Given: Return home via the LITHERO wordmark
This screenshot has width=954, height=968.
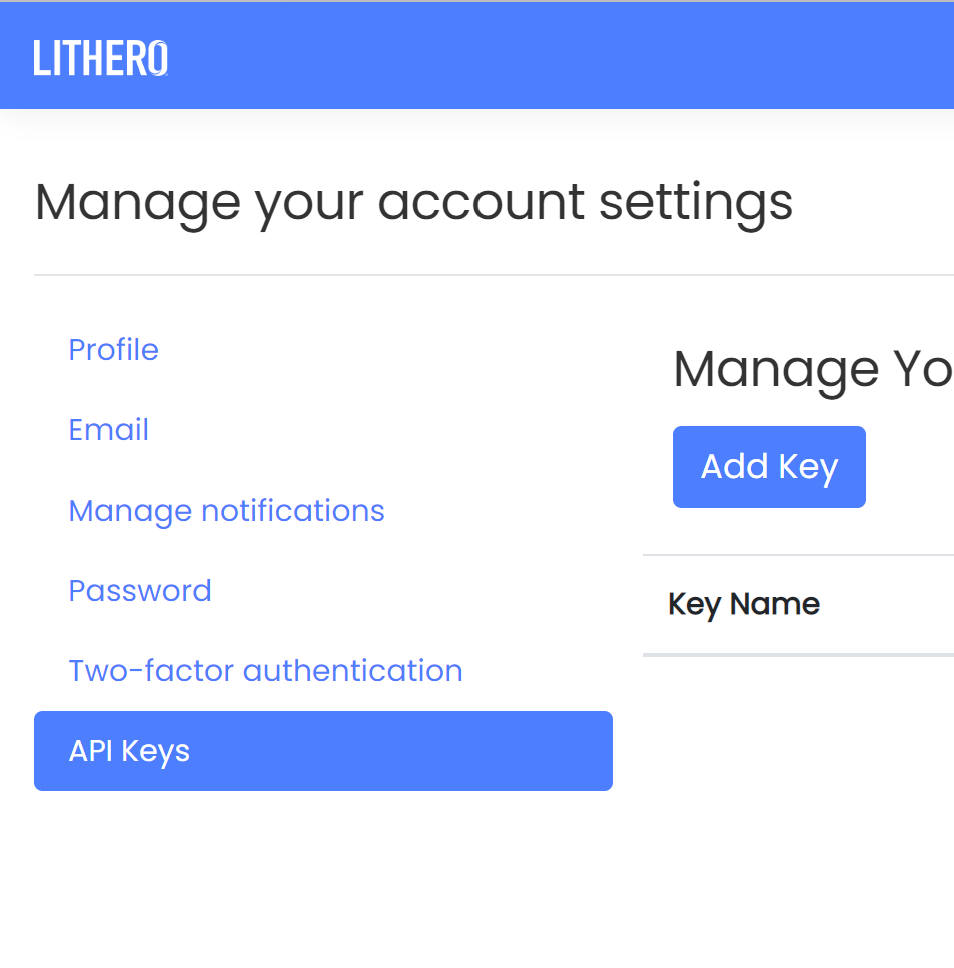Looking at the screenshot, I should [101, 58].
